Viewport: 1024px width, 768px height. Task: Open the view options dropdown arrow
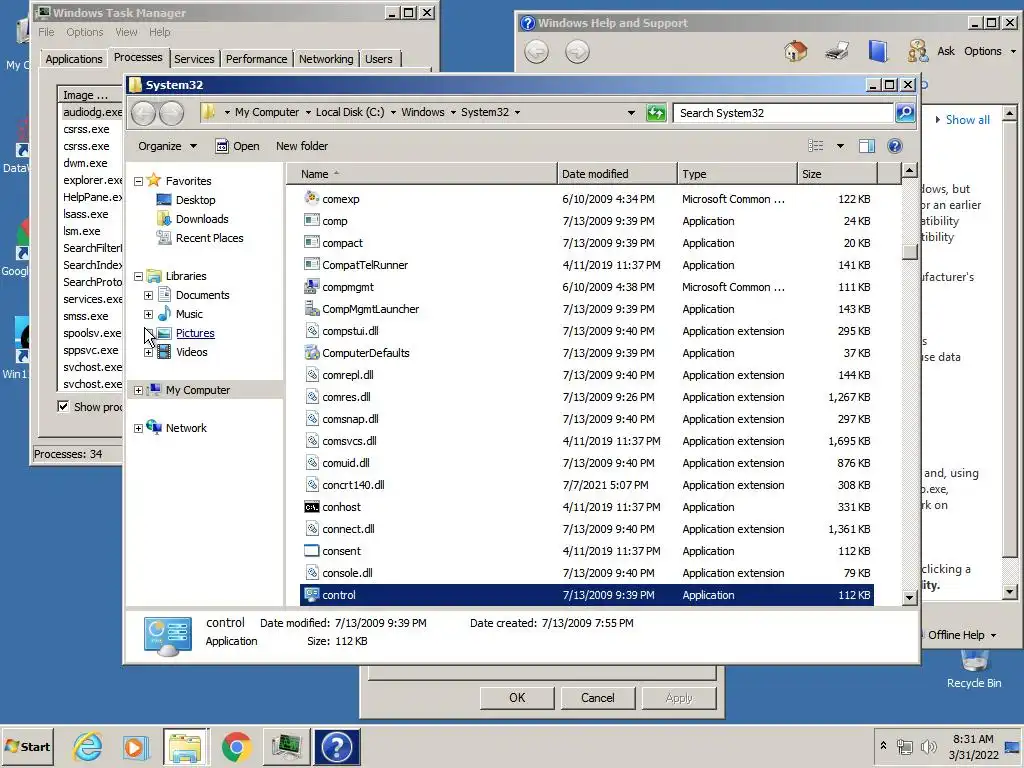pos(840,146)
